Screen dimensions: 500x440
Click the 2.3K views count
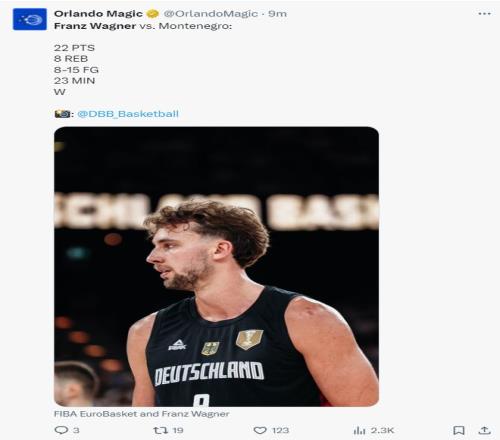click(383, 430)
